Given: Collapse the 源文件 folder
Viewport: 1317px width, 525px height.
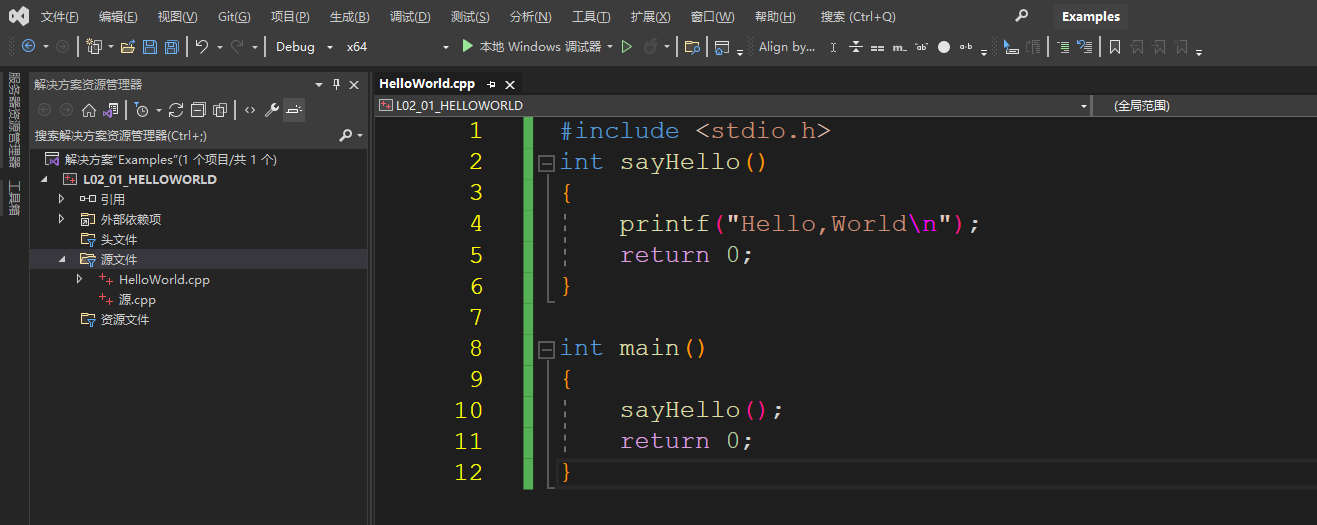Looking at the screenshot, I should tap(62, 260).
